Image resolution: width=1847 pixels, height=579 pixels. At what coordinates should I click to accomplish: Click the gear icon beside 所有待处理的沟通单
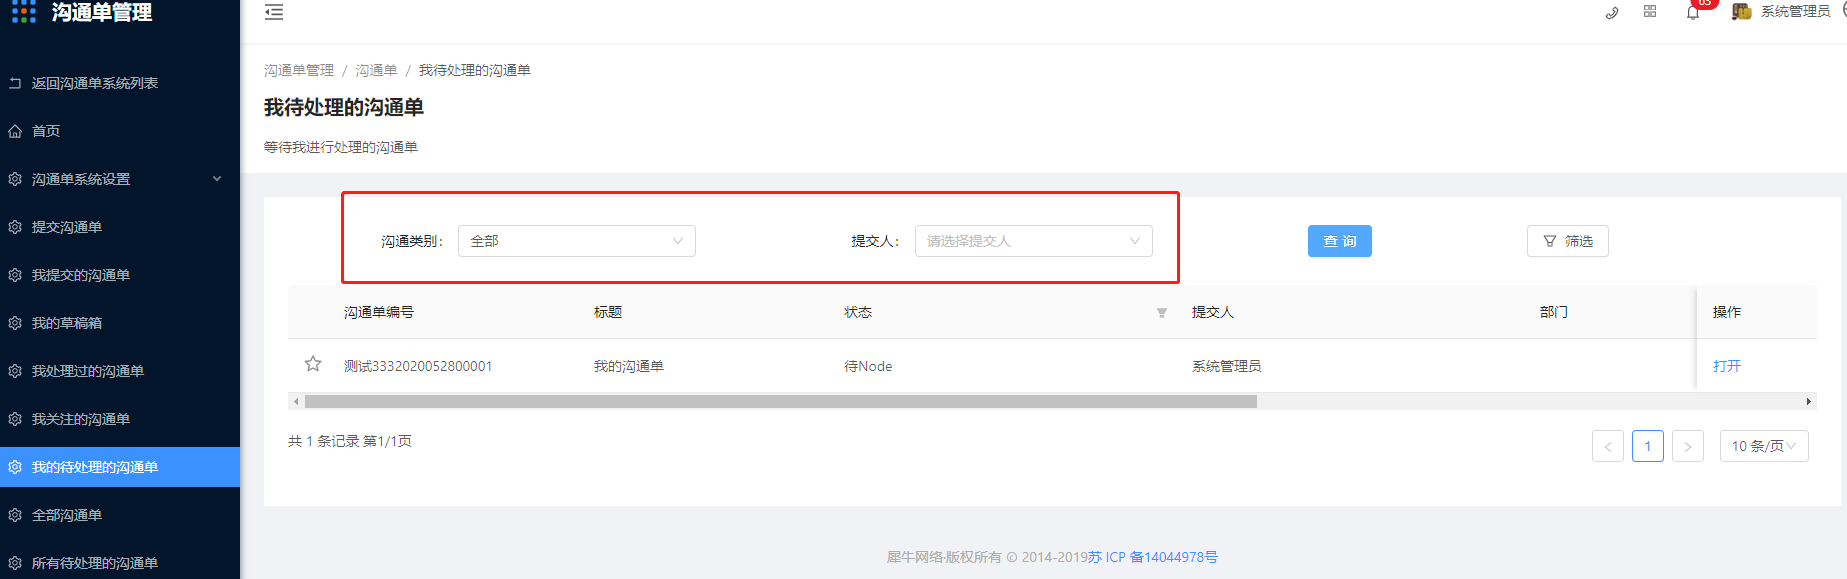(15, 563)
